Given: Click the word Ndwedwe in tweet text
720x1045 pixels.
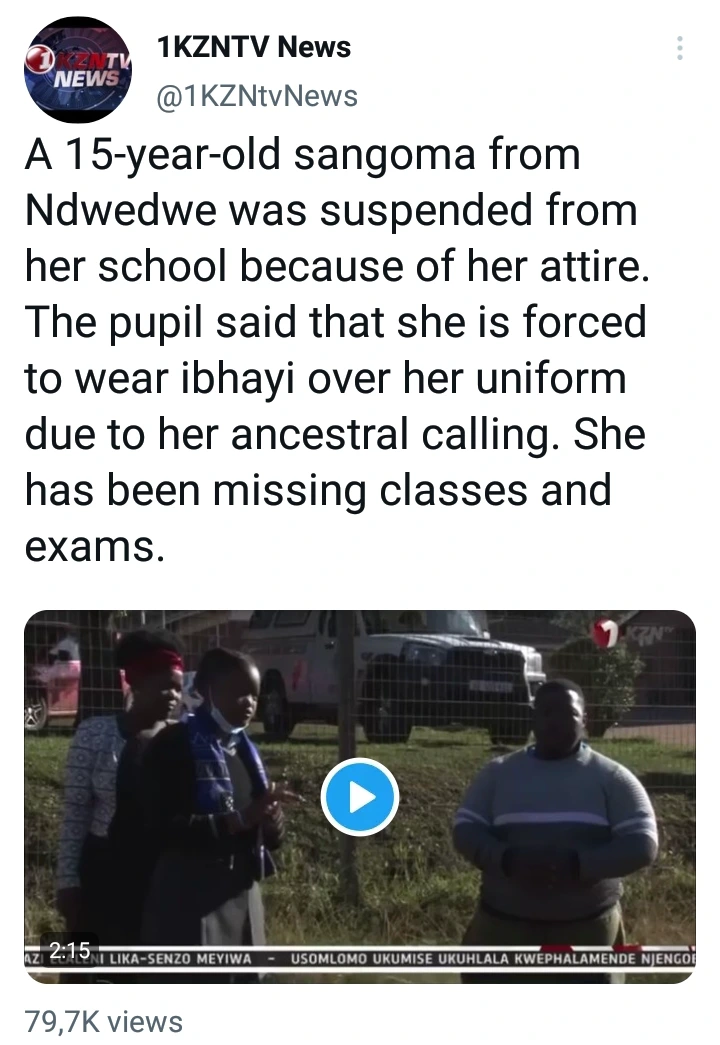Looking at the screenshot, I should tap(121, 210).
